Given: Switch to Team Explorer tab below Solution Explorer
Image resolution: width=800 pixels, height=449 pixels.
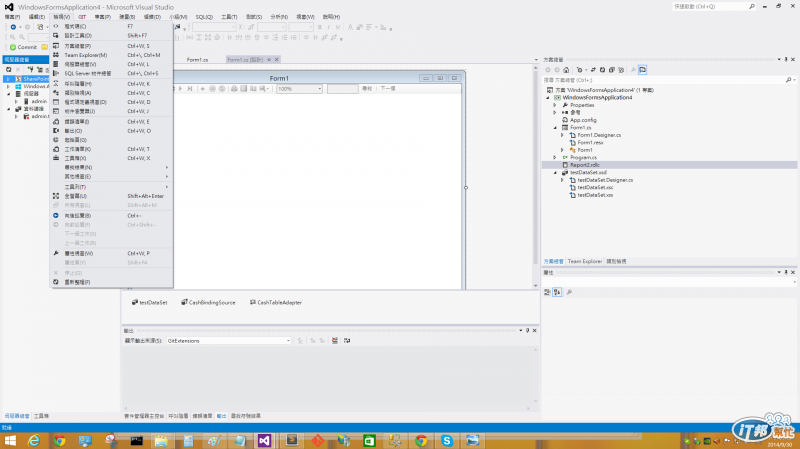Looking at the screenshot, I should (585, 261).
